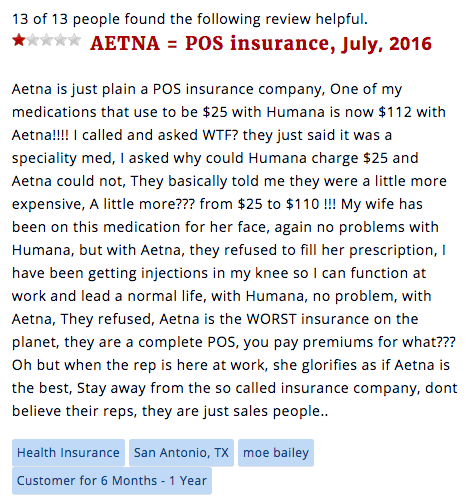
Task: Select the fourth gray rating star
Action: pos(60,40)
